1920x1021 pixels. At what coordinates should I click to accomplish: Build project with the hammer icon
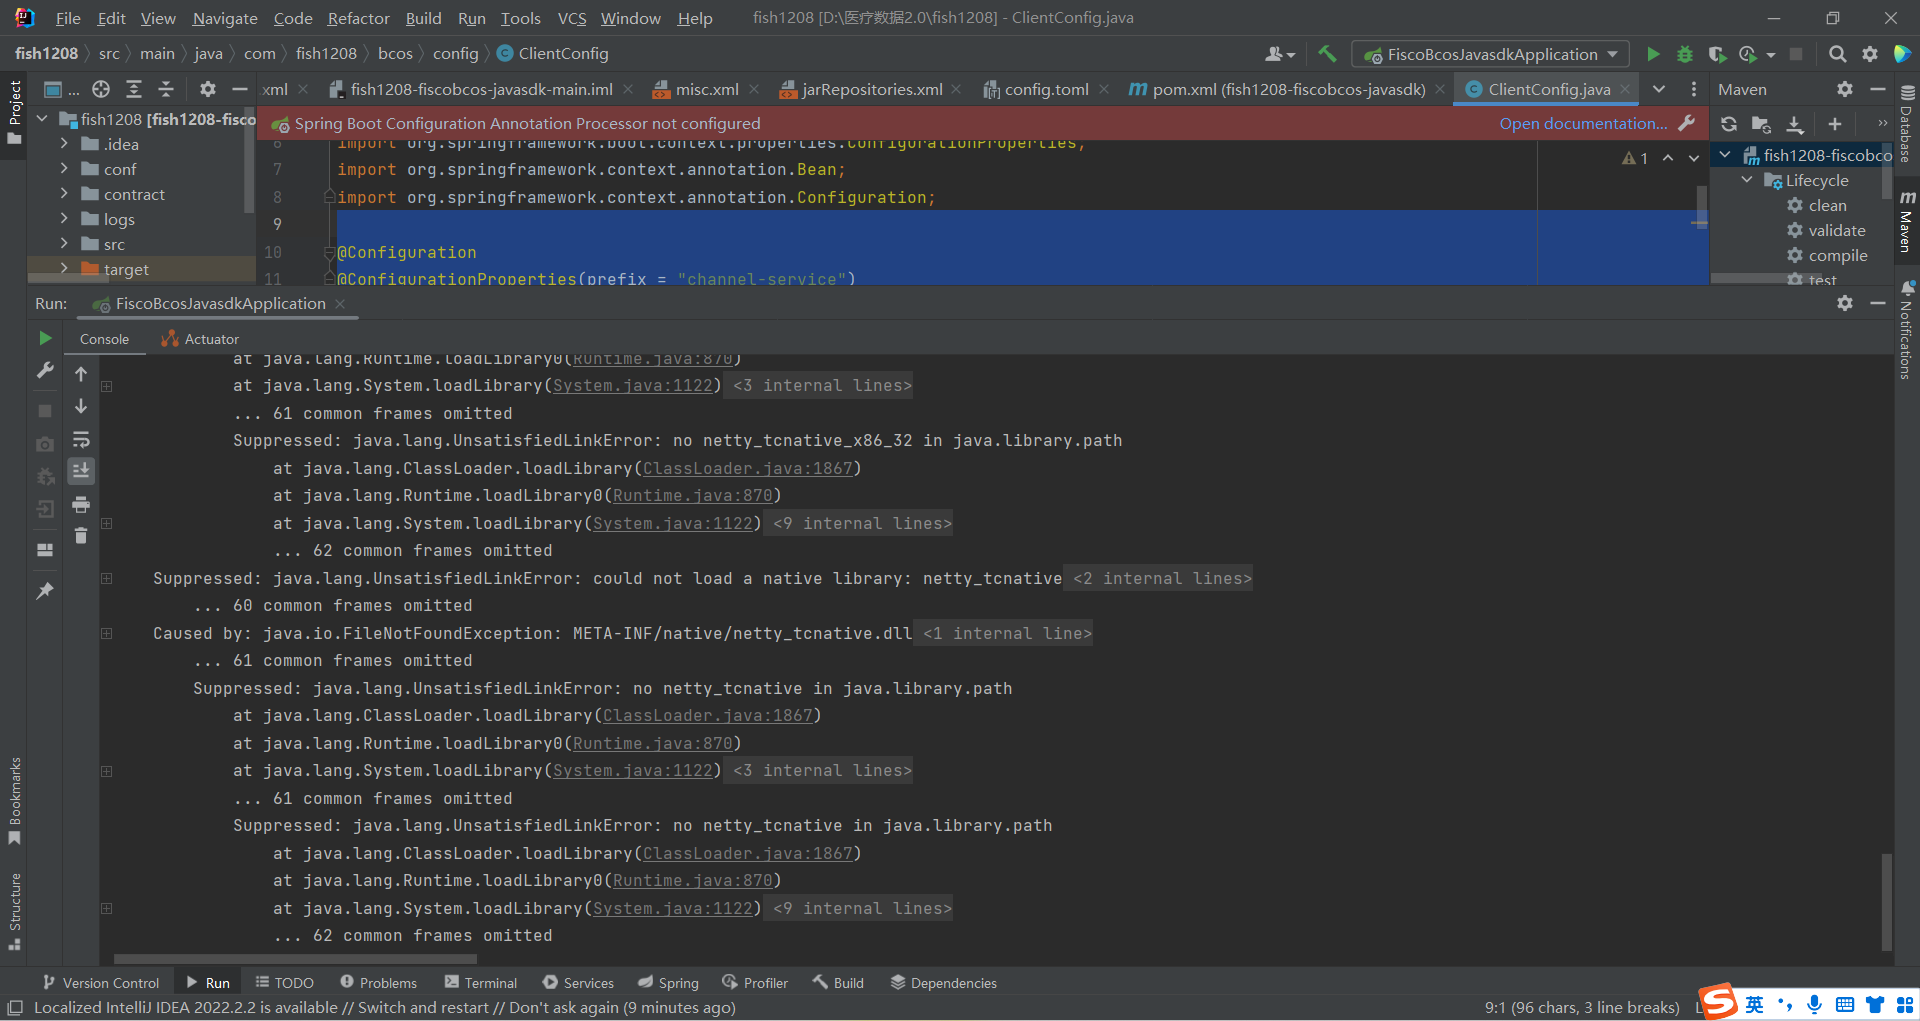[1327, 54]
